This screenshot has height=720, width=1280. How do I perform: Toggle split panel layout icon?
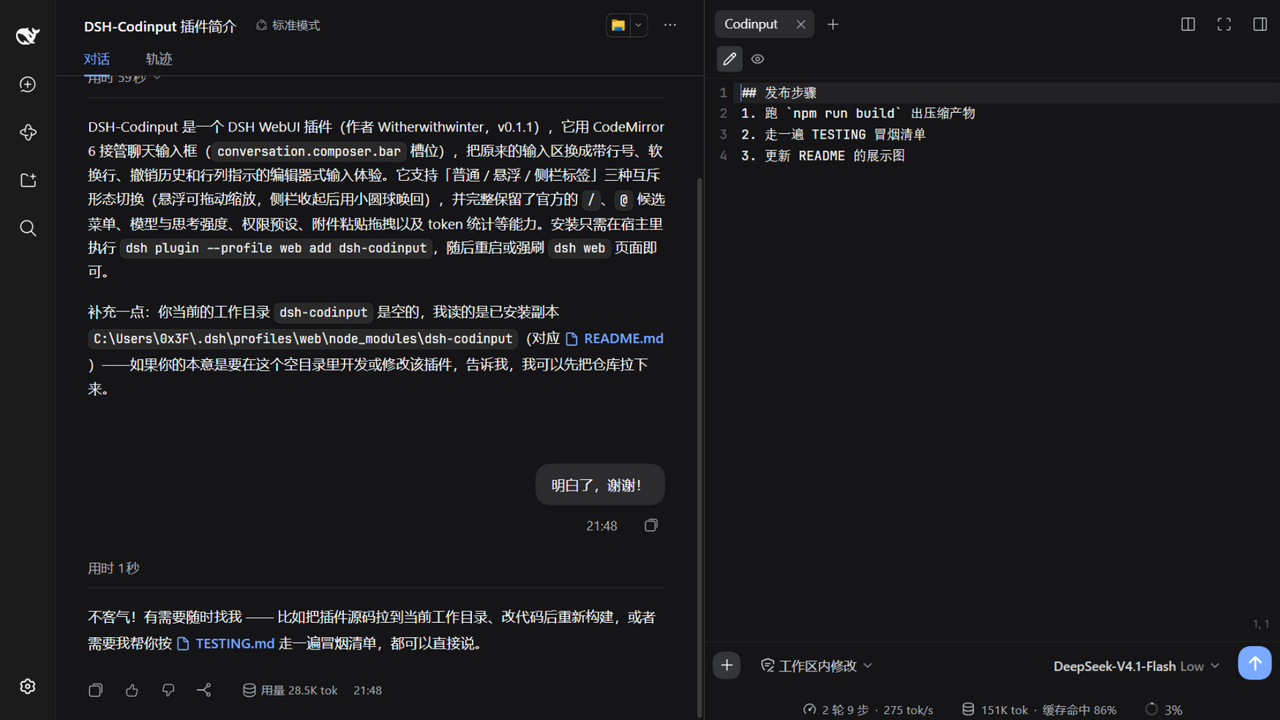click(x=1188, y=24)
